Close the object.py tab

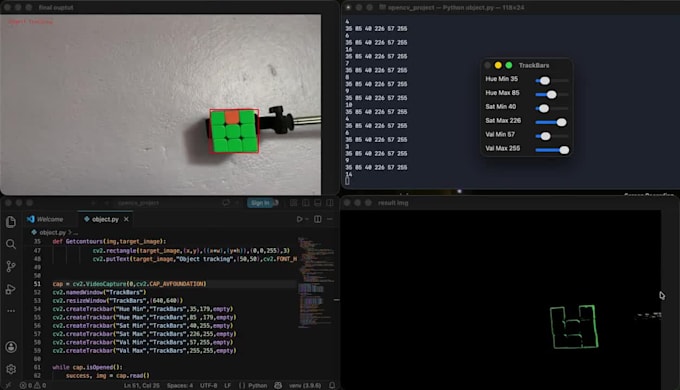(126, 219)
